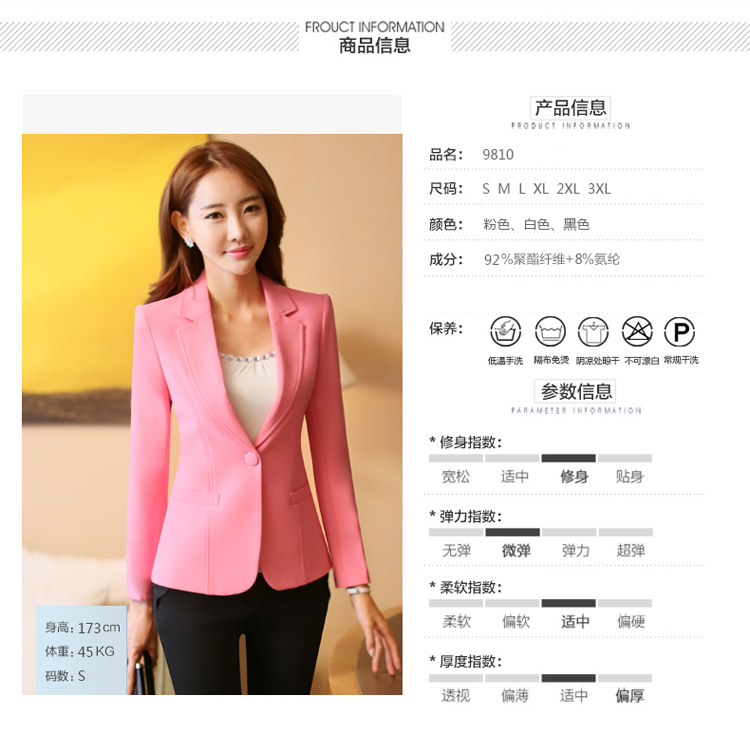Click the 产品信息 section heading
The width and height of the screenshot is (750, 752).
(x=570, y=108)
